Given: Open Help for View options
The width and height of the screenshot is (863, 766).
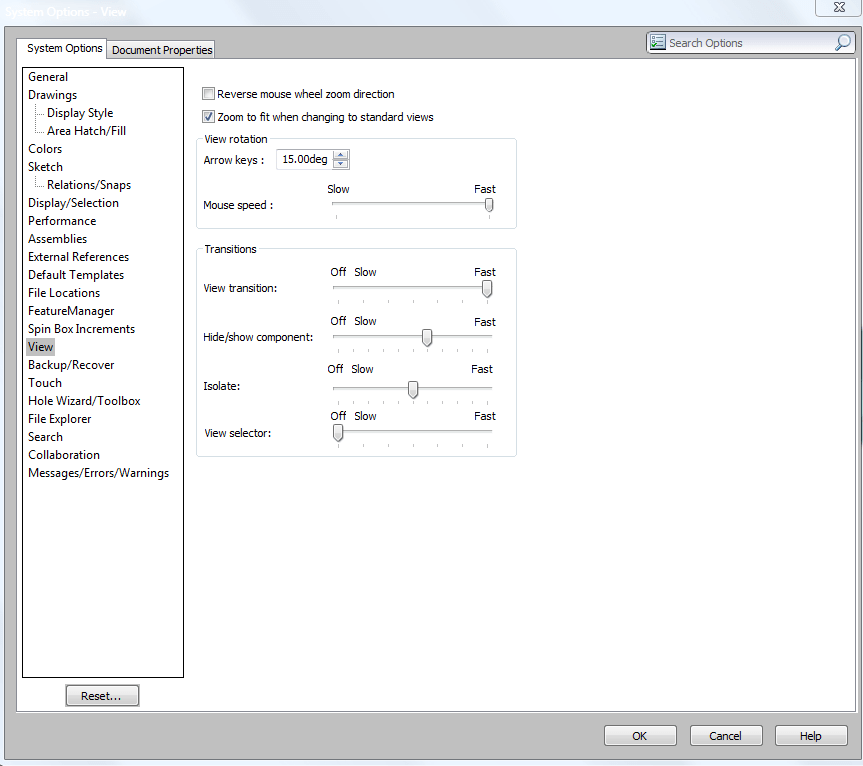Looking at the screenshot, I should (811, 735).
